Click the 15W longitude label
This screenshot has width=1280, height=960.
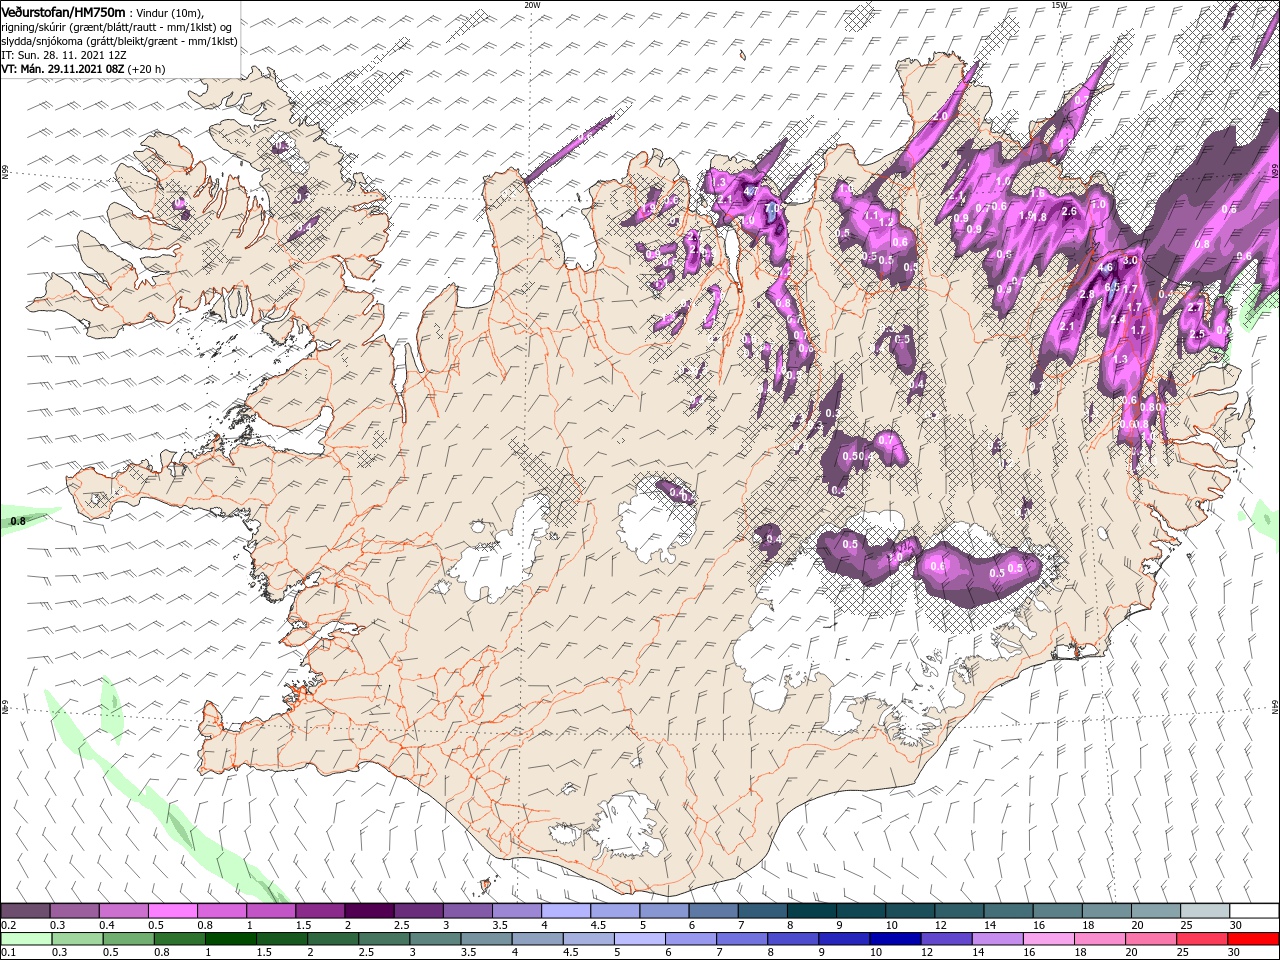(1060, 5)
